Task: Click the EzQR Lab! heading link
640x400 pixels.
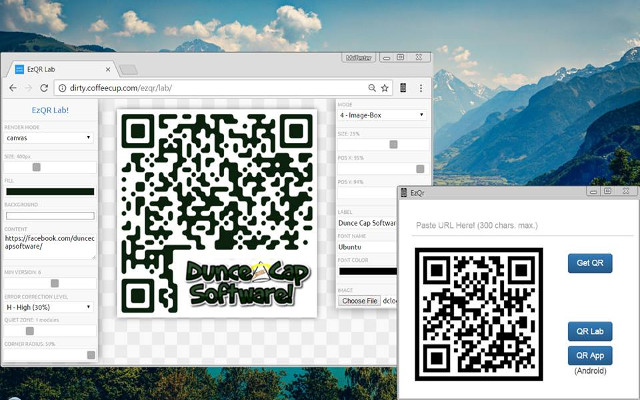Action: click(x=50, y=110)
